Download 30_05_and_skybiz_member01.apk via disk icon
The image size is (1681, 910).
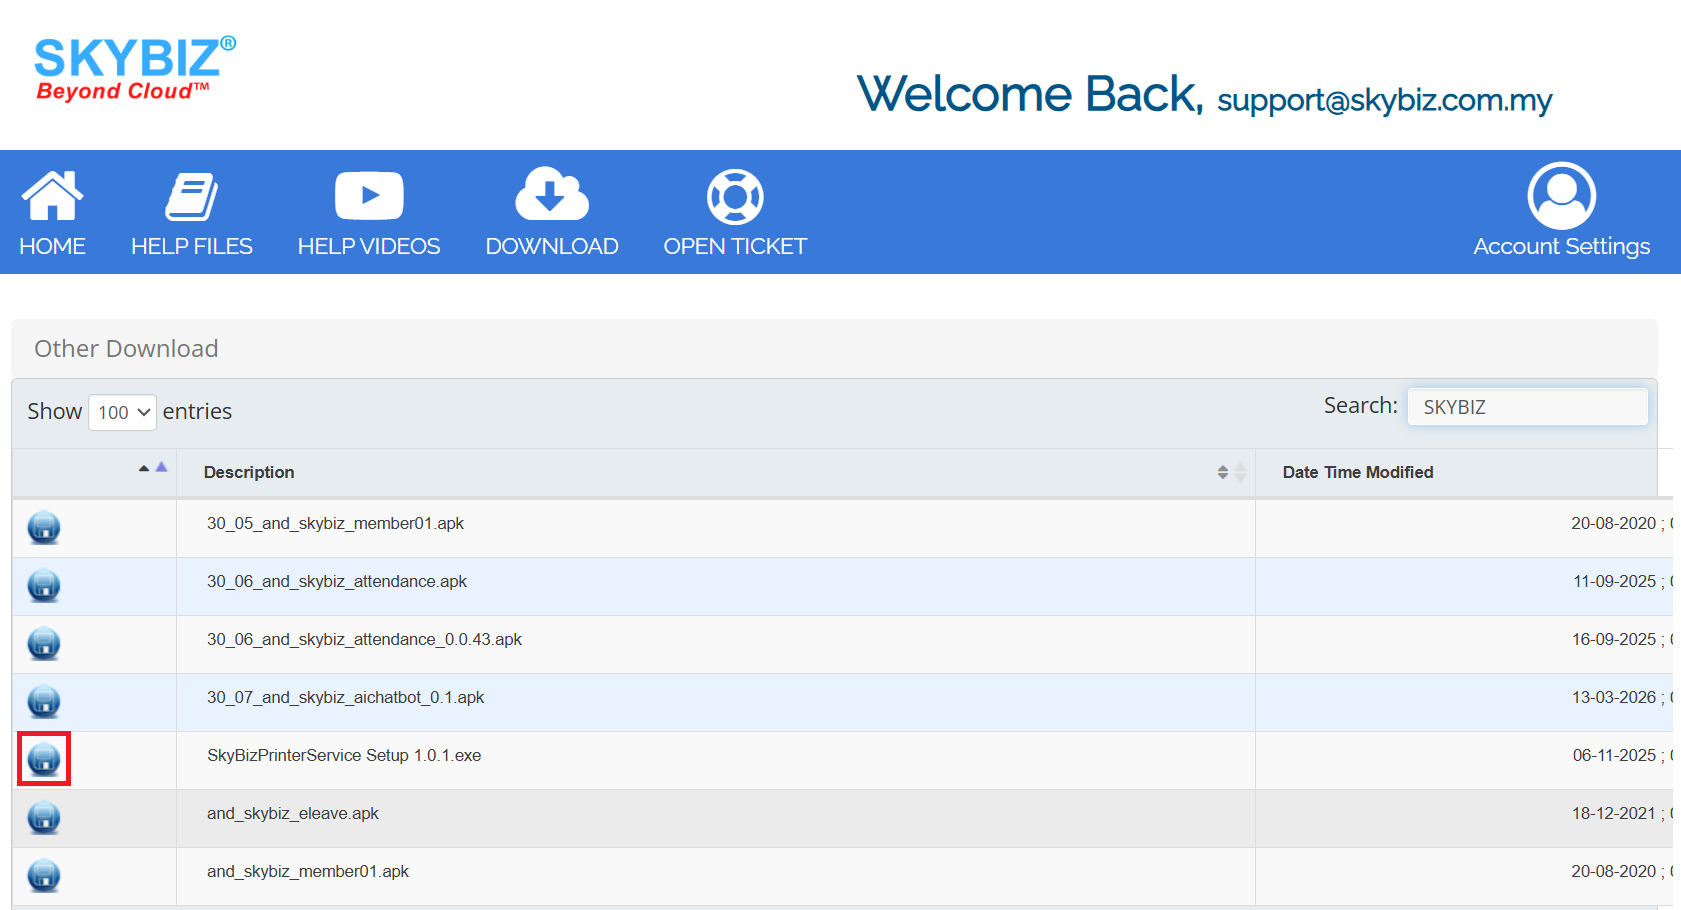pyautogui.click(x=44, y=527)
